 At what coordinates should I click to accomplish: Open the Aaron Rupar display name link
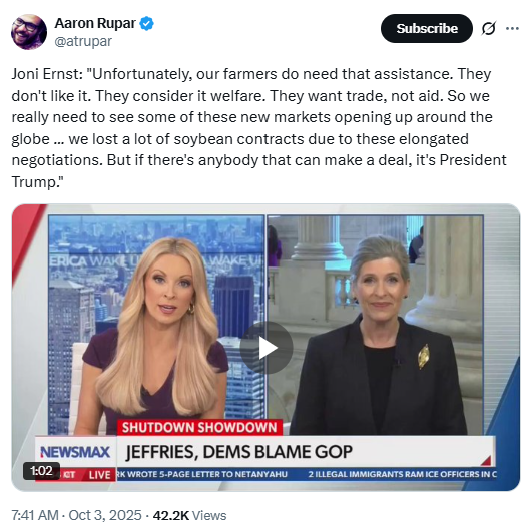(95, 23)
